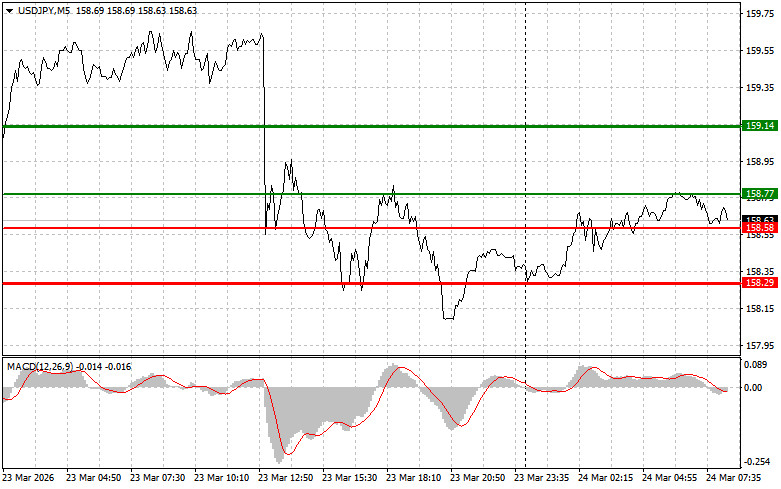The height and width of the screenshot is (489, 781).
Task: Click the time label 23 Mar 18:10
Action: point(413,478)
